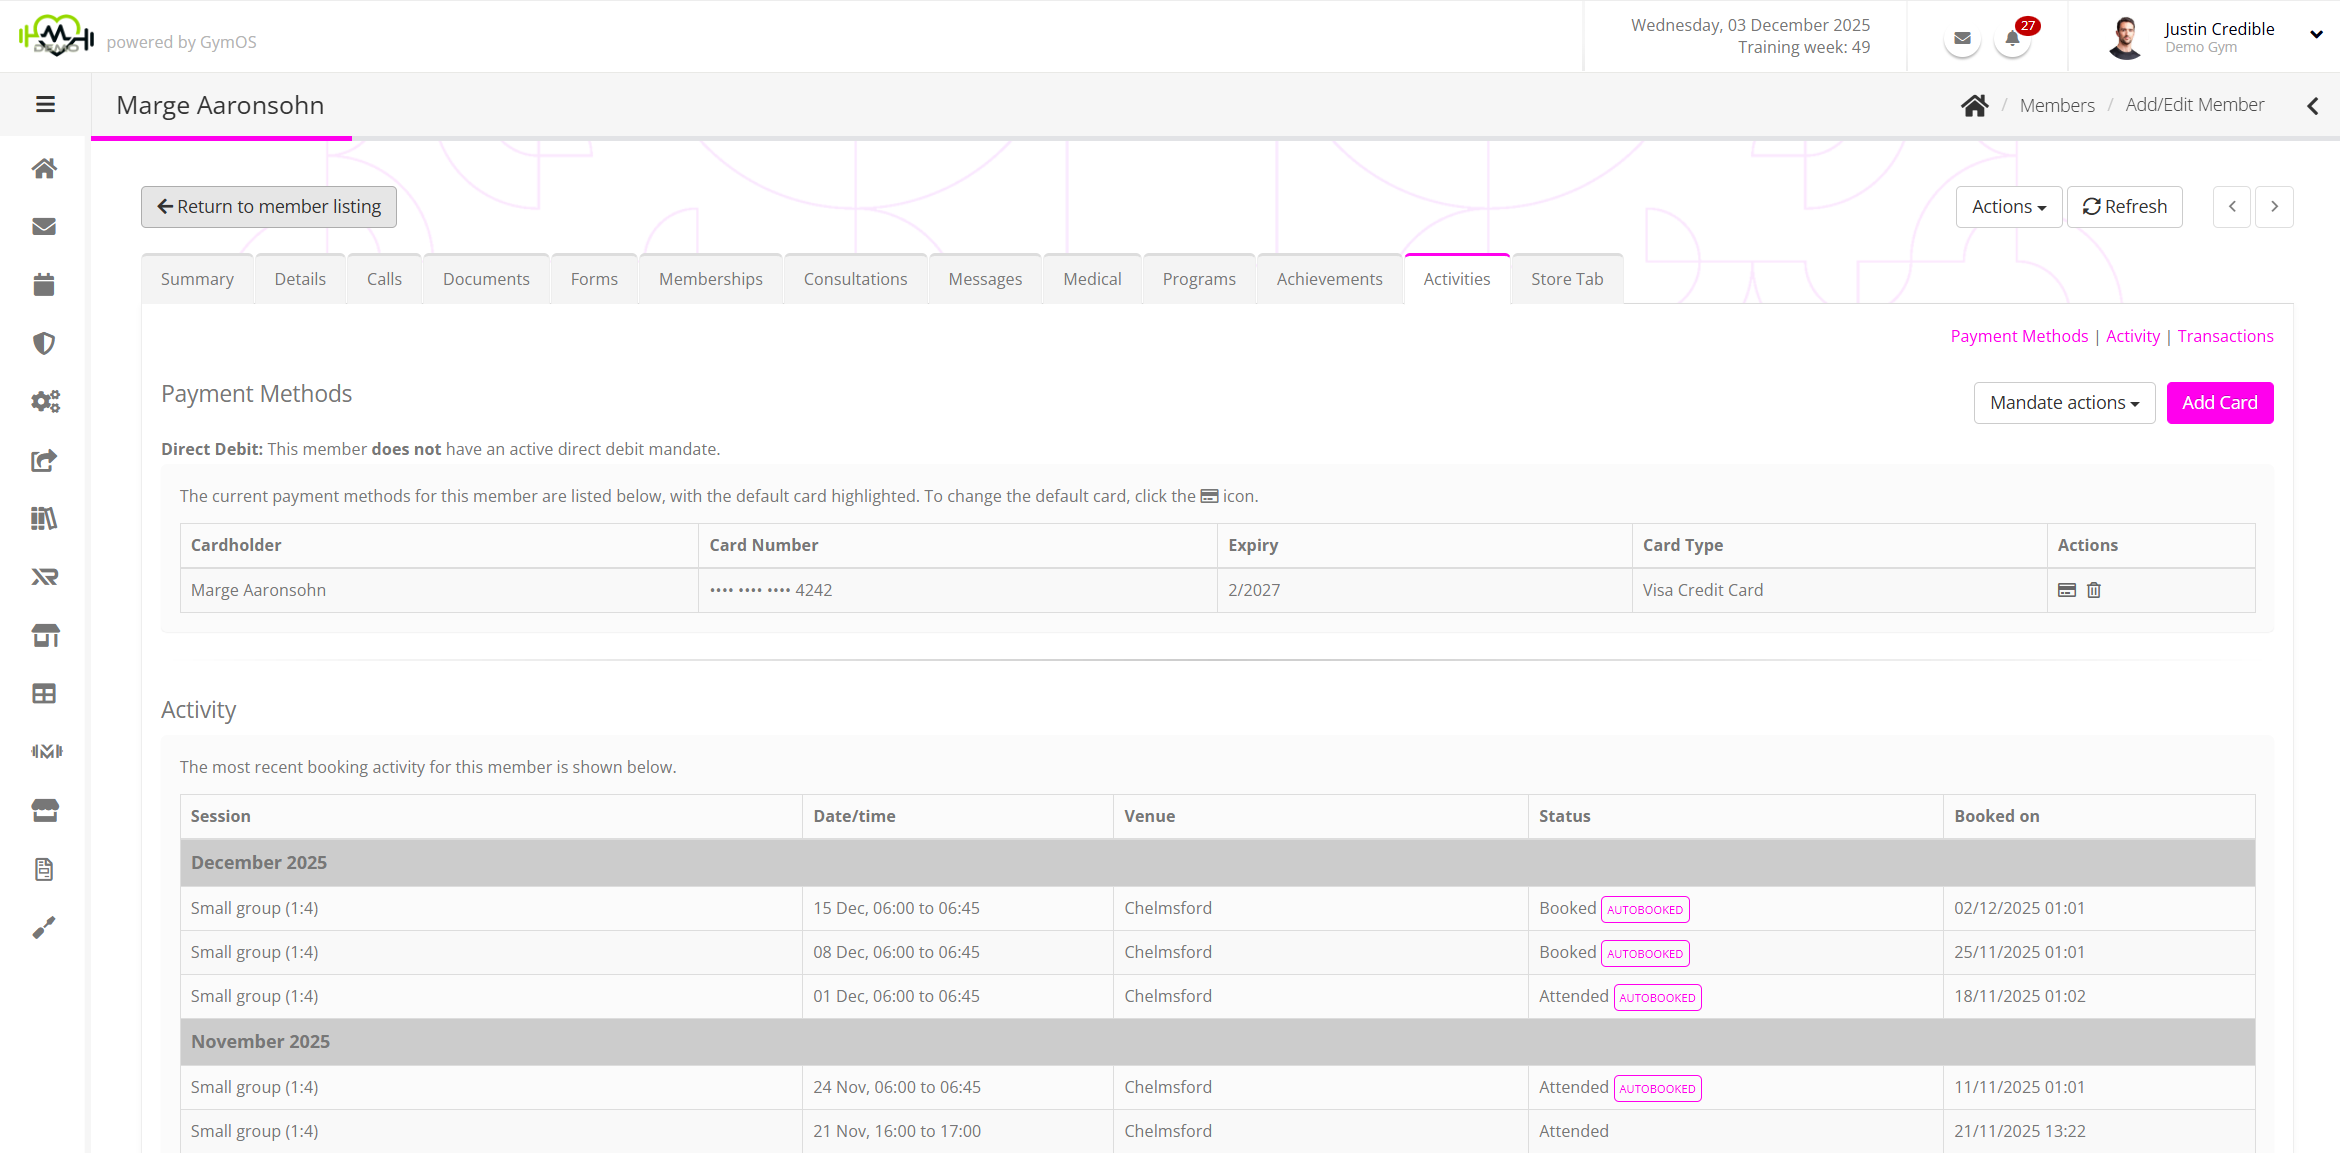Toggle the hamburger sidebar menu
This screenshot has width=2340, height=1153.
(x=45, y=104)
